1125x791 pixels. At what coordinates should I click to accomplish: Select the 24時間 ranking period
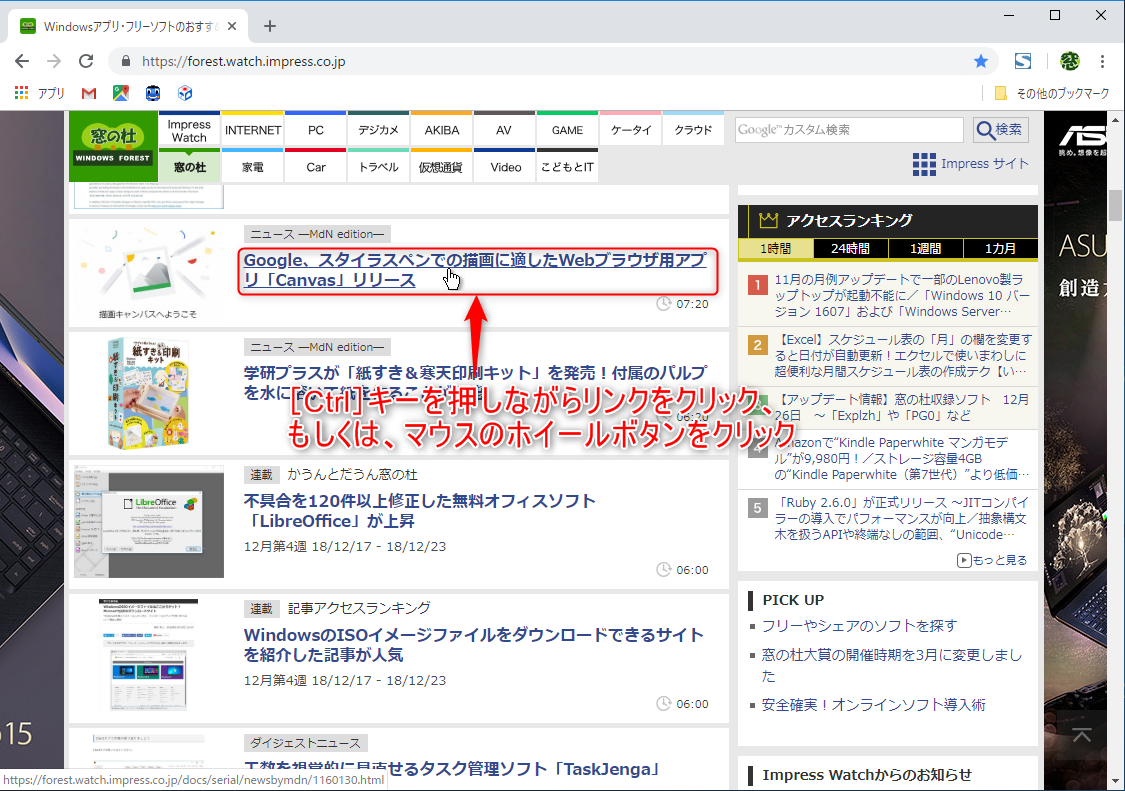coord(849,249)
